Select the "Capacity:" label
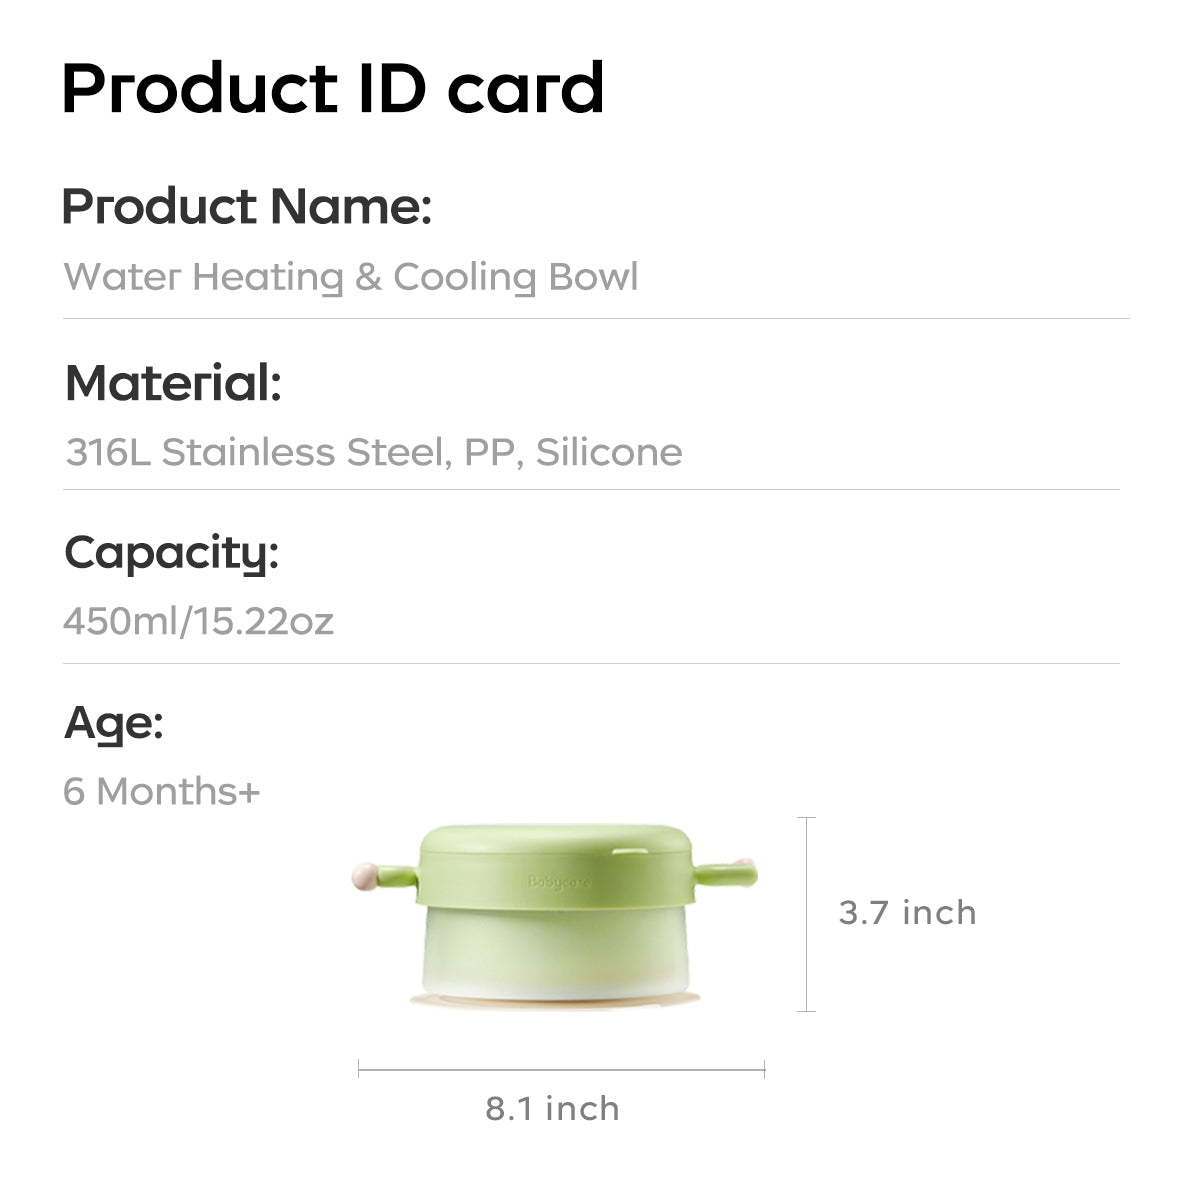The width and height of the screenshot is (1200, 1200). pos(171,553)
